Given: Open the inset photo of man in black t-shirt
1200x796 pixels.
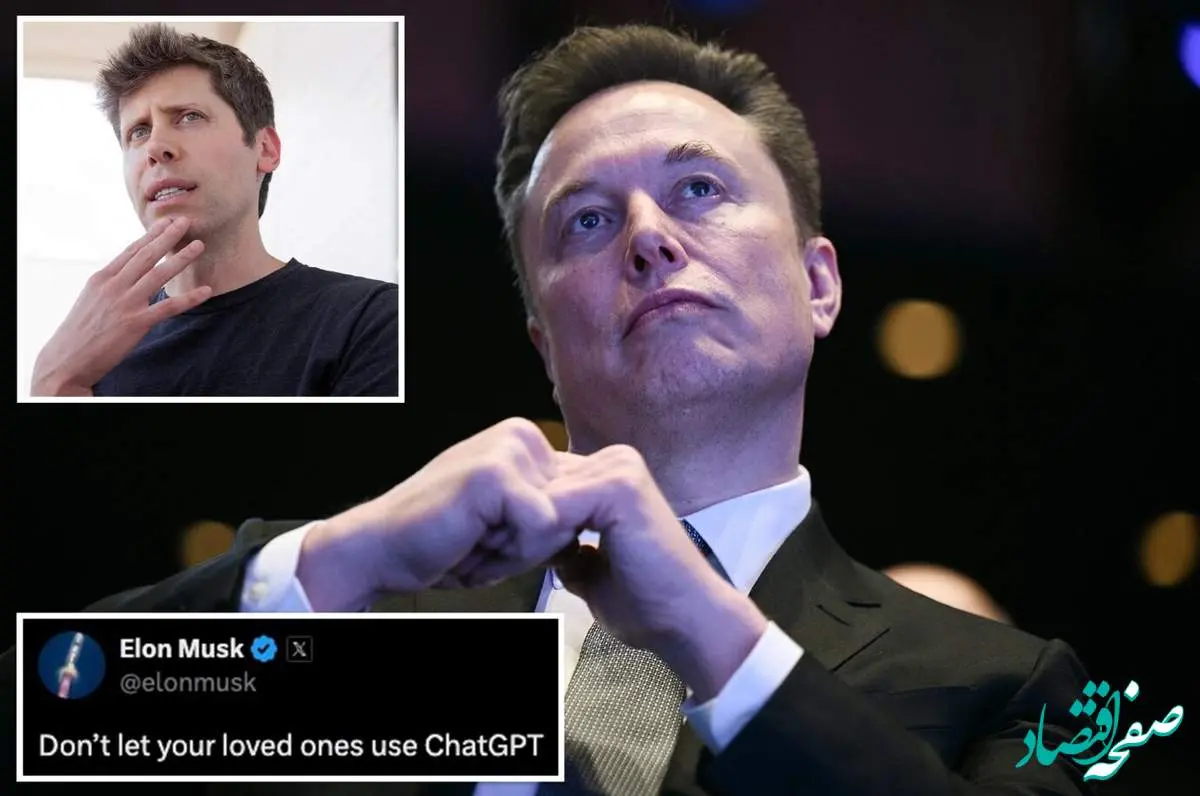Looking at the screenshot, I should point(210,208).
